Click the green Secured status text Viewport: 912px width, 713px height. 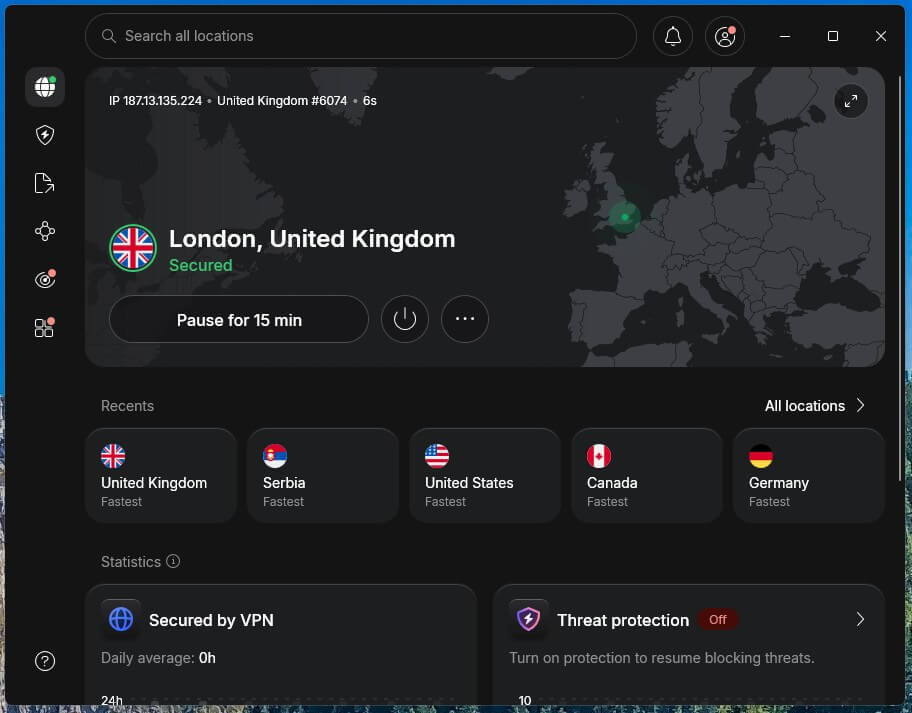pyautogui.click(x=201, y=265)
